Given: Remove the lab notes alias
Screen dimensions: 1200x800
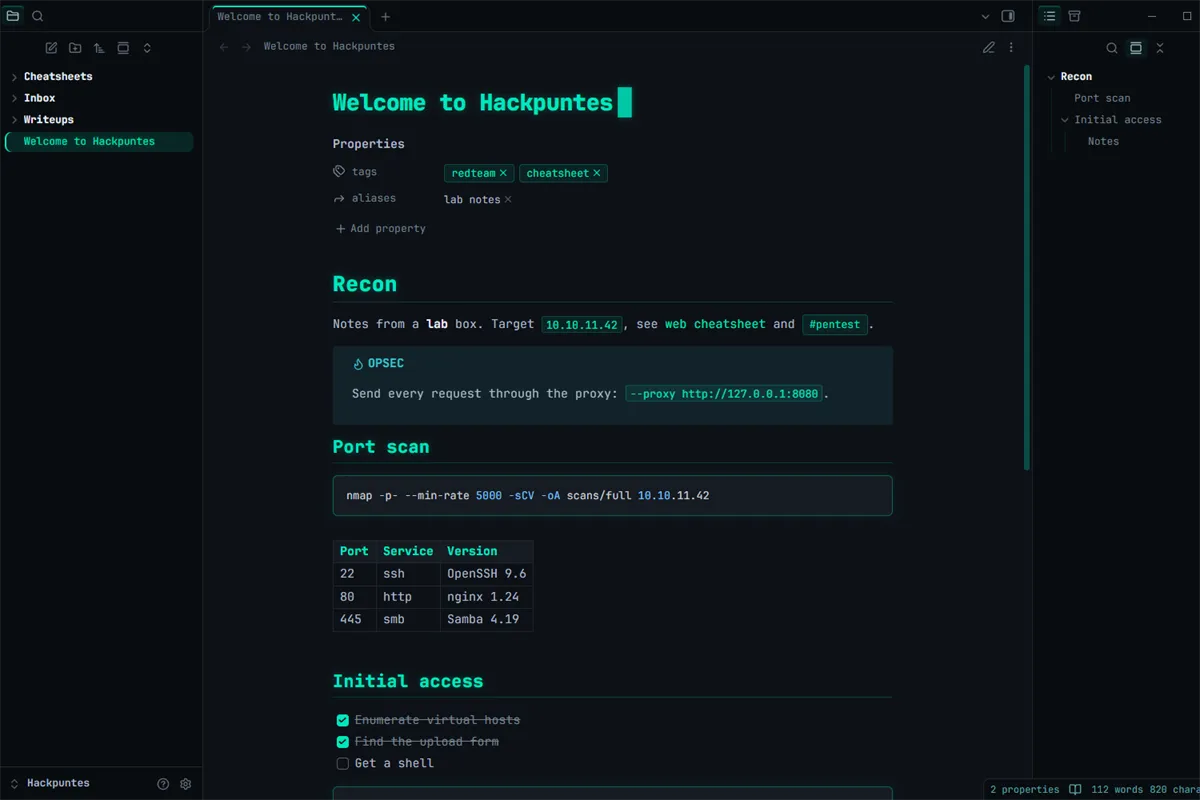Looking at the screenshot, I should (508, 199).
